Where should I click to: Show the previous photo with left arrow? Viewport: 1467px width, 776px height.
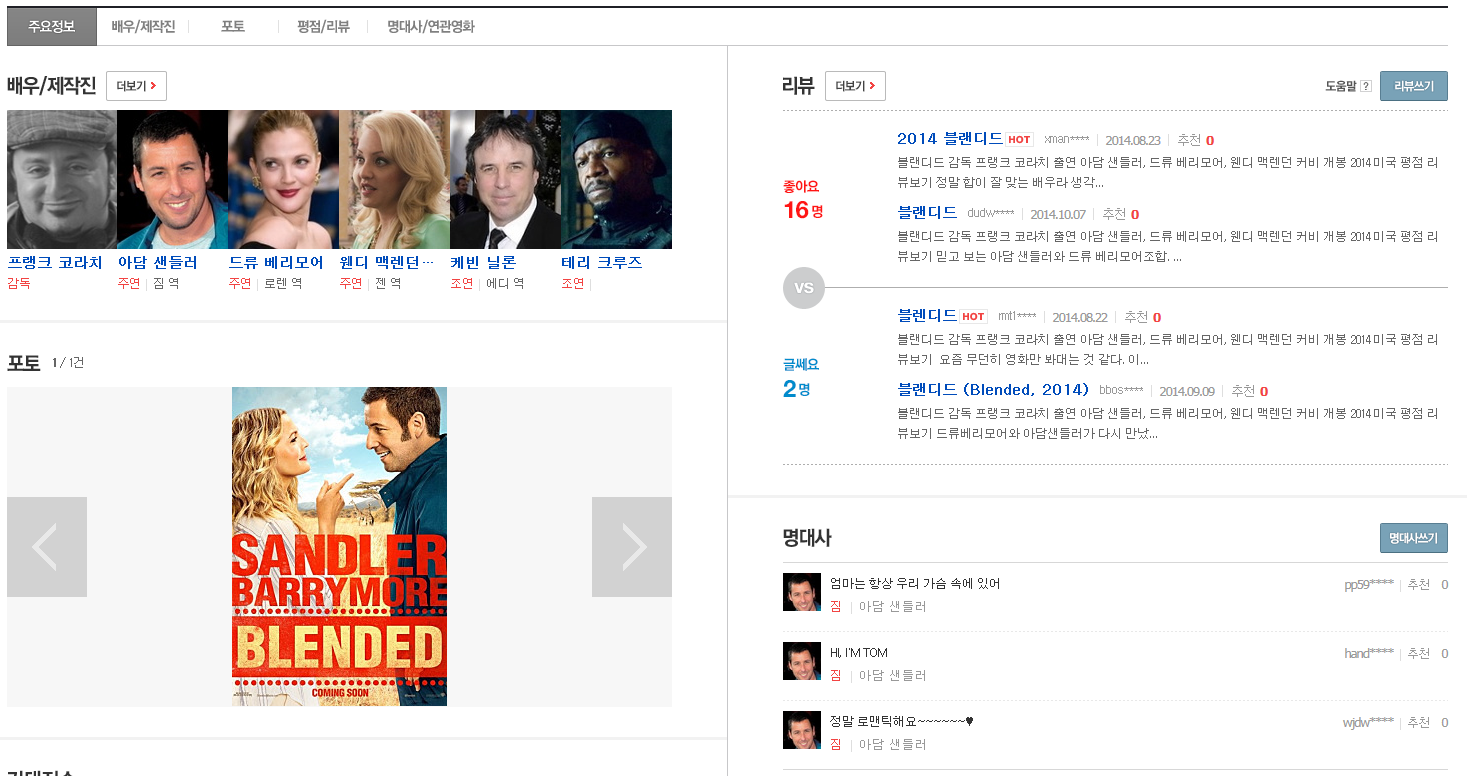[x=46, y=547]
